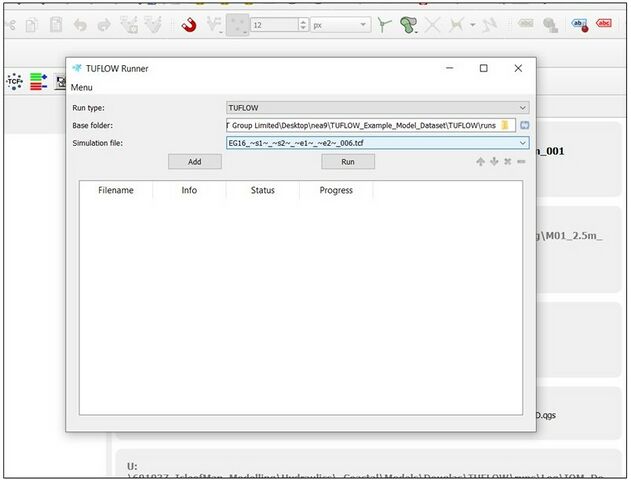Screen dimensions: 631x480
Task: Click the Status column header
Action: (263, 190)
